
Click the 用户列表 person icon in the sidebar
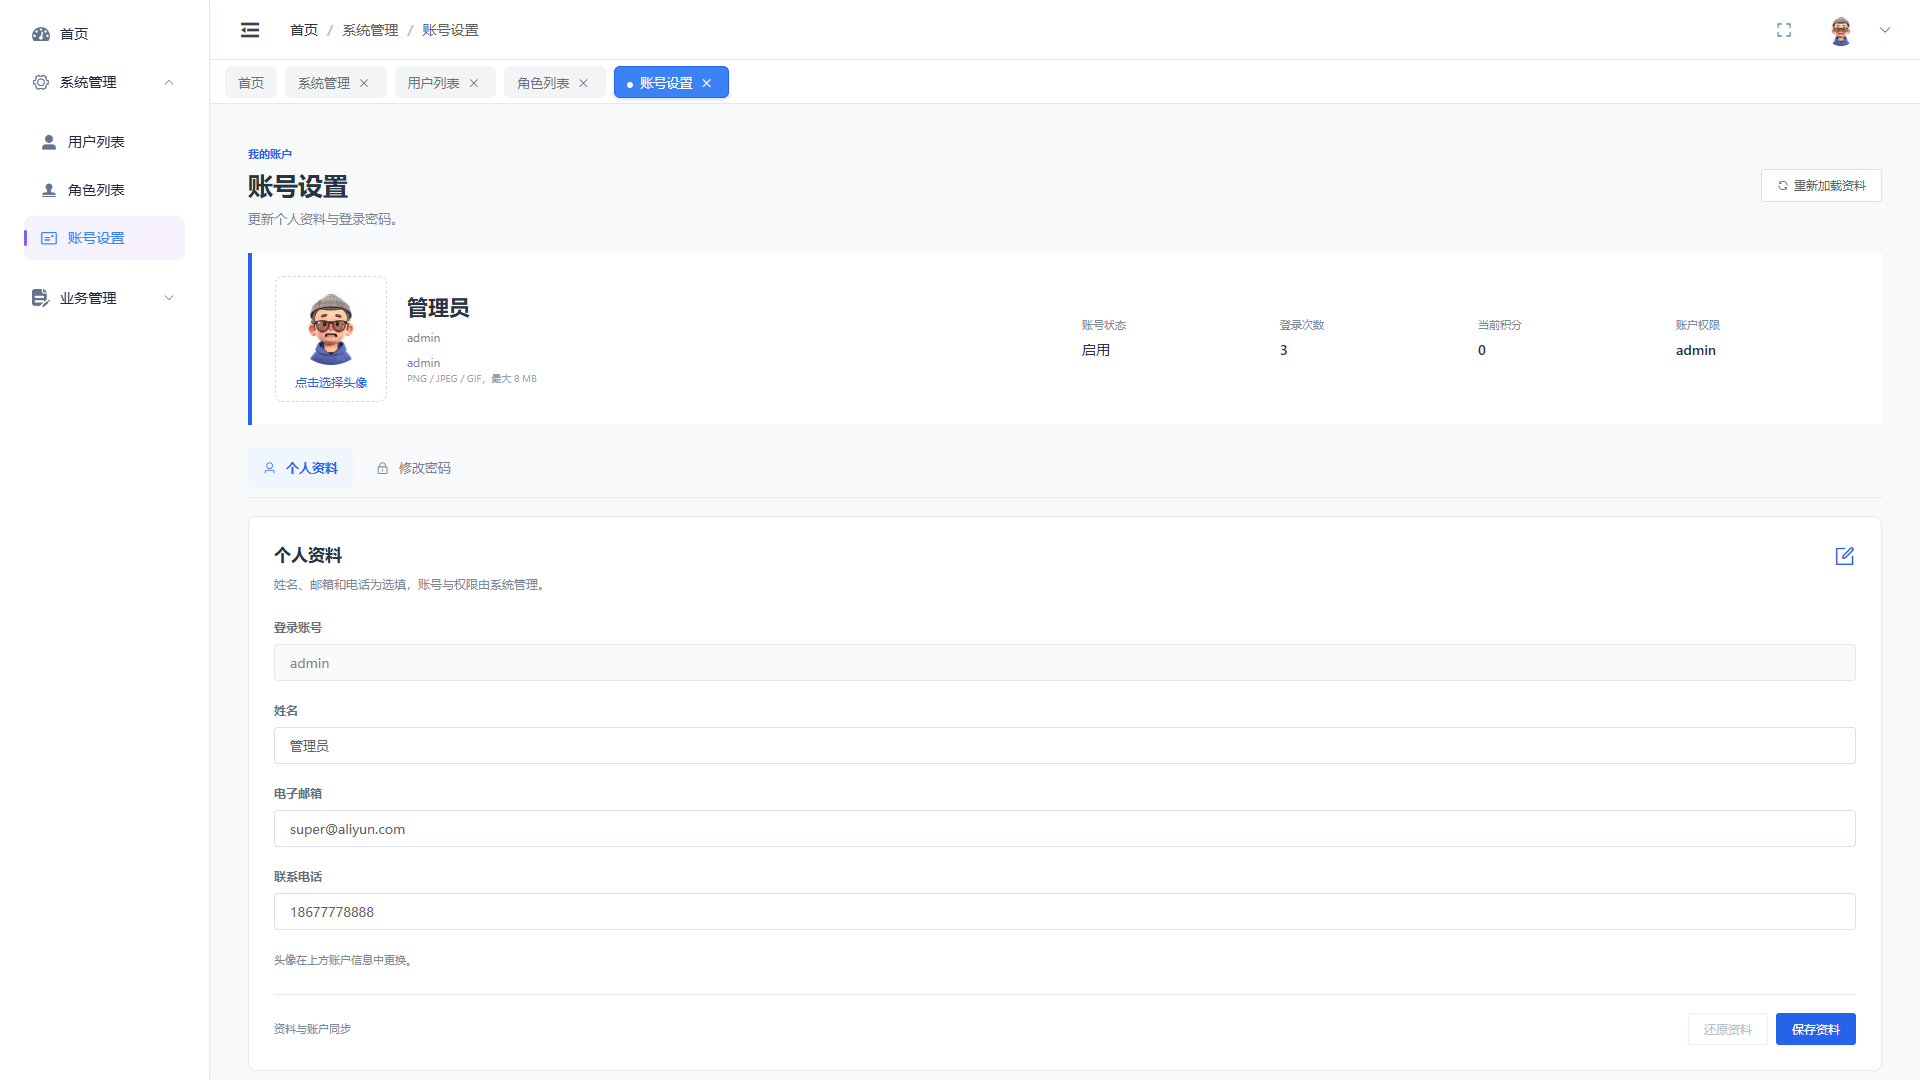[x=48, y=142]
